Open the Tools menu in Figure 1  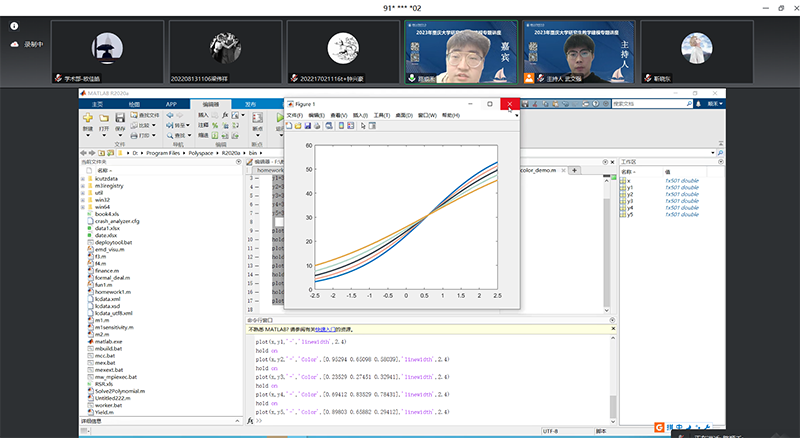click(x=382, y=115)
